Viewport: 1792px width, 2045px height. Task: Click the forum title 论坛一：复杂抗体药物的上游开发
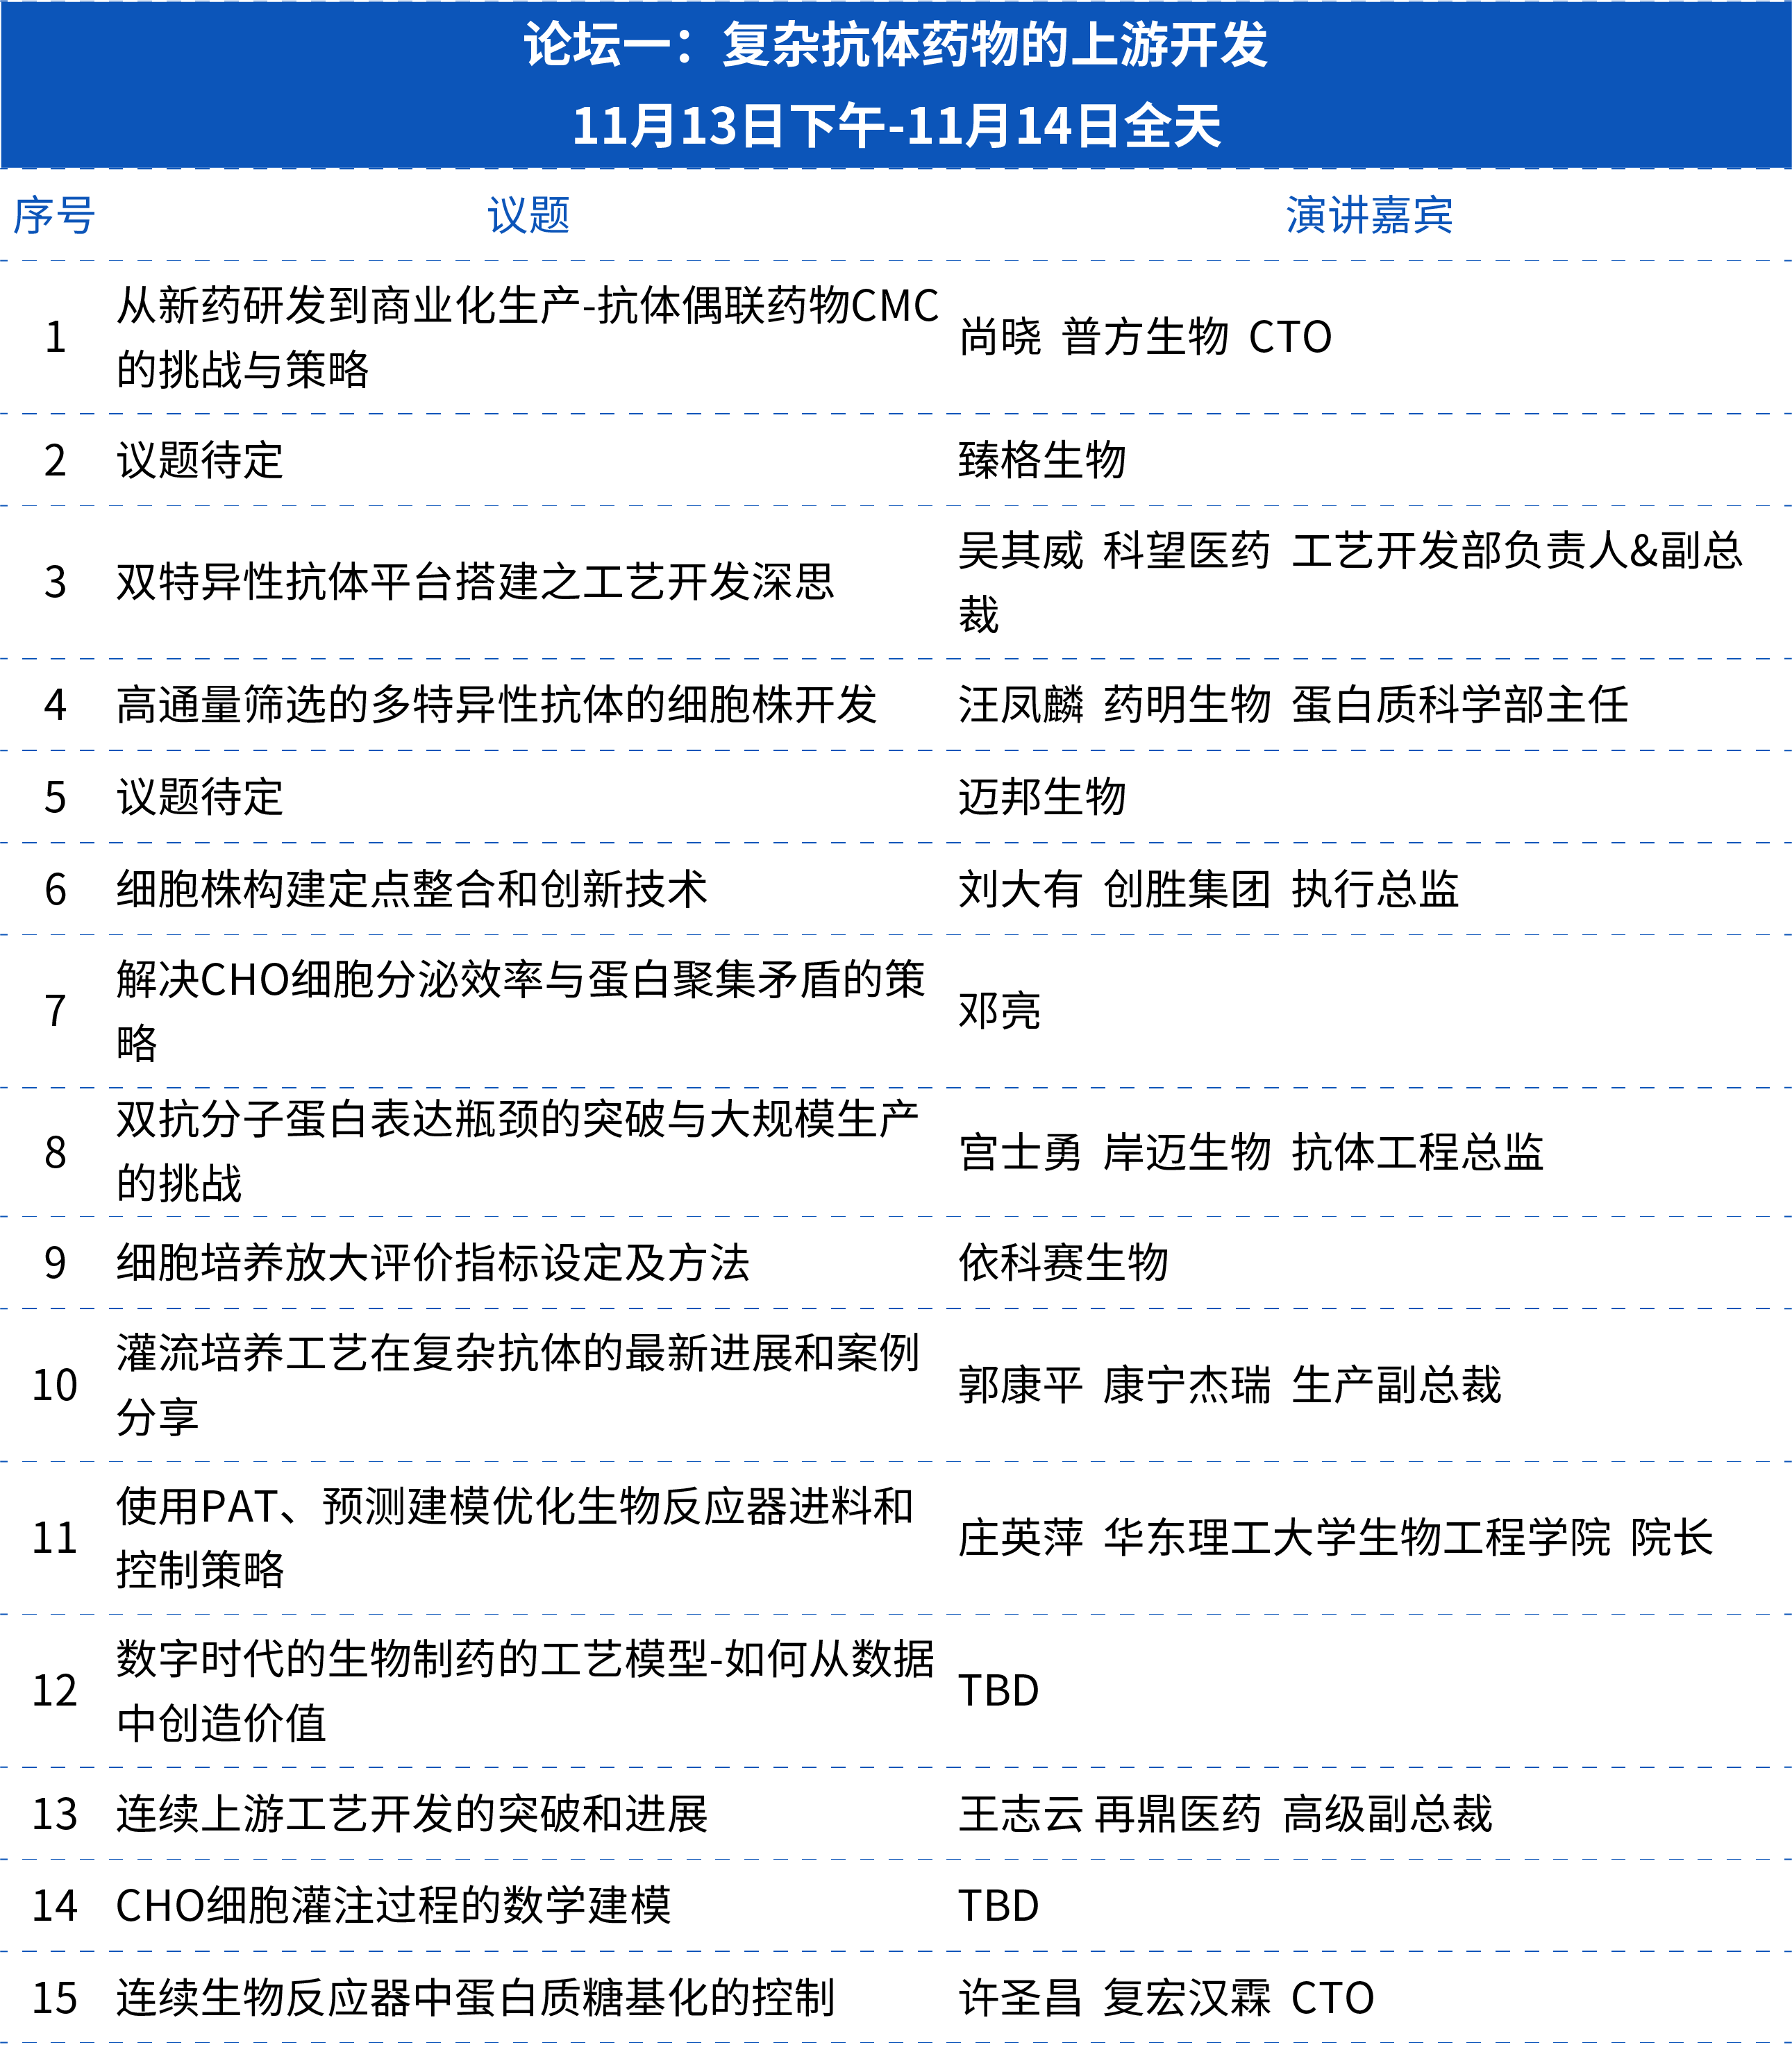pyautogui.click(x=896, y=46)
